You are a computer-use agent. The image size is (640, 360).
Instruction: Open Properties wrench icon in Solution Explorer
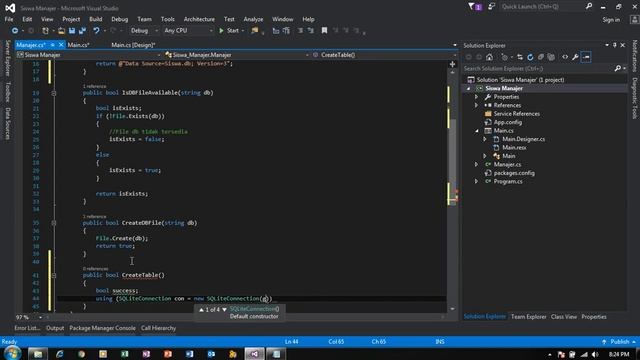point(576,57)
